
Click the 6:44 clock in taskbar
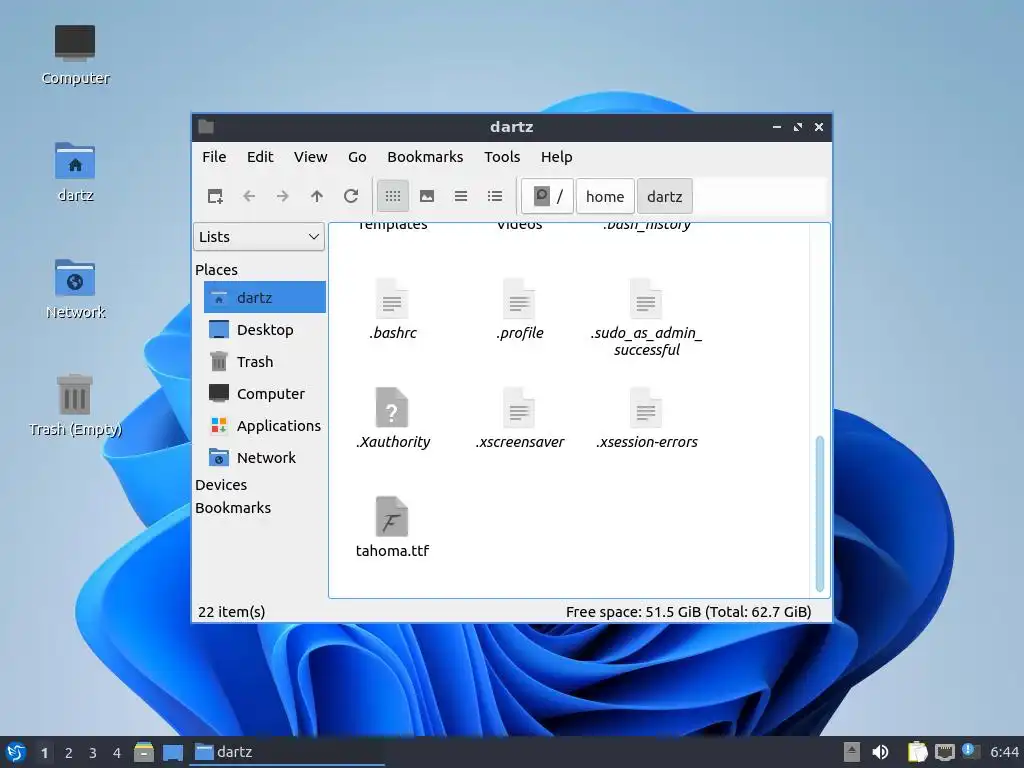[x=1004, y=752]
